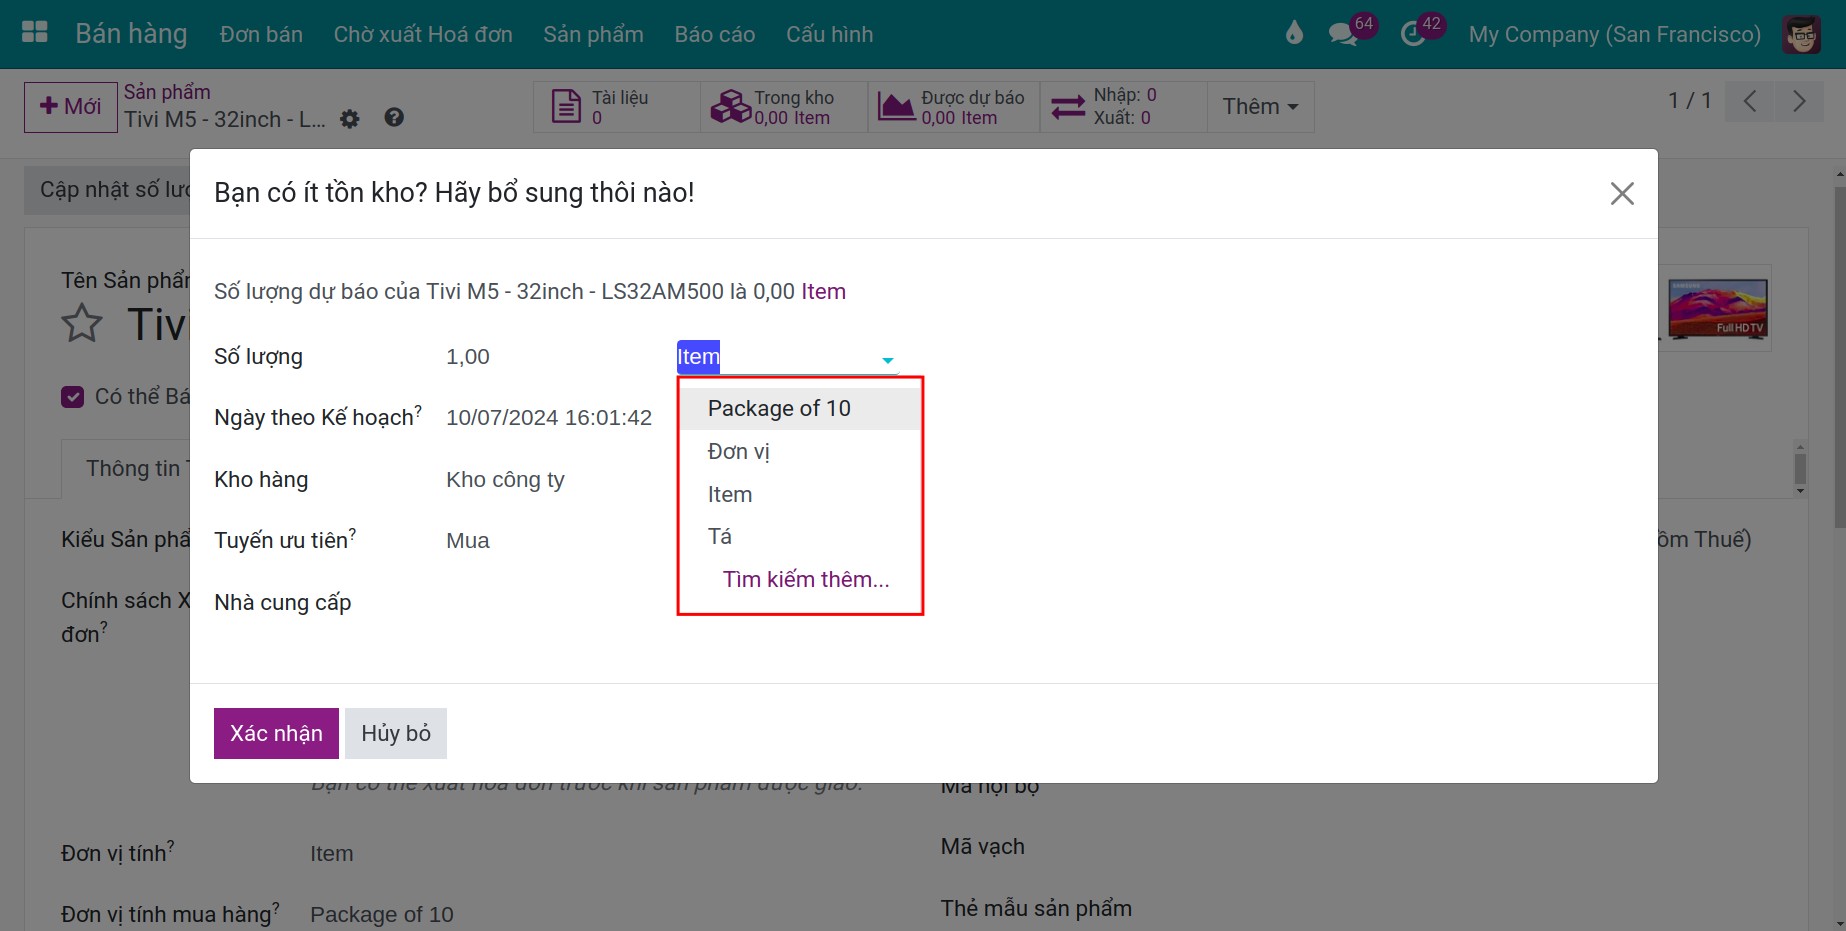This screenshot has height=931, width=1846.
Task: Open the Được dự báo forecast stat
Action: (x=954, y=107)
